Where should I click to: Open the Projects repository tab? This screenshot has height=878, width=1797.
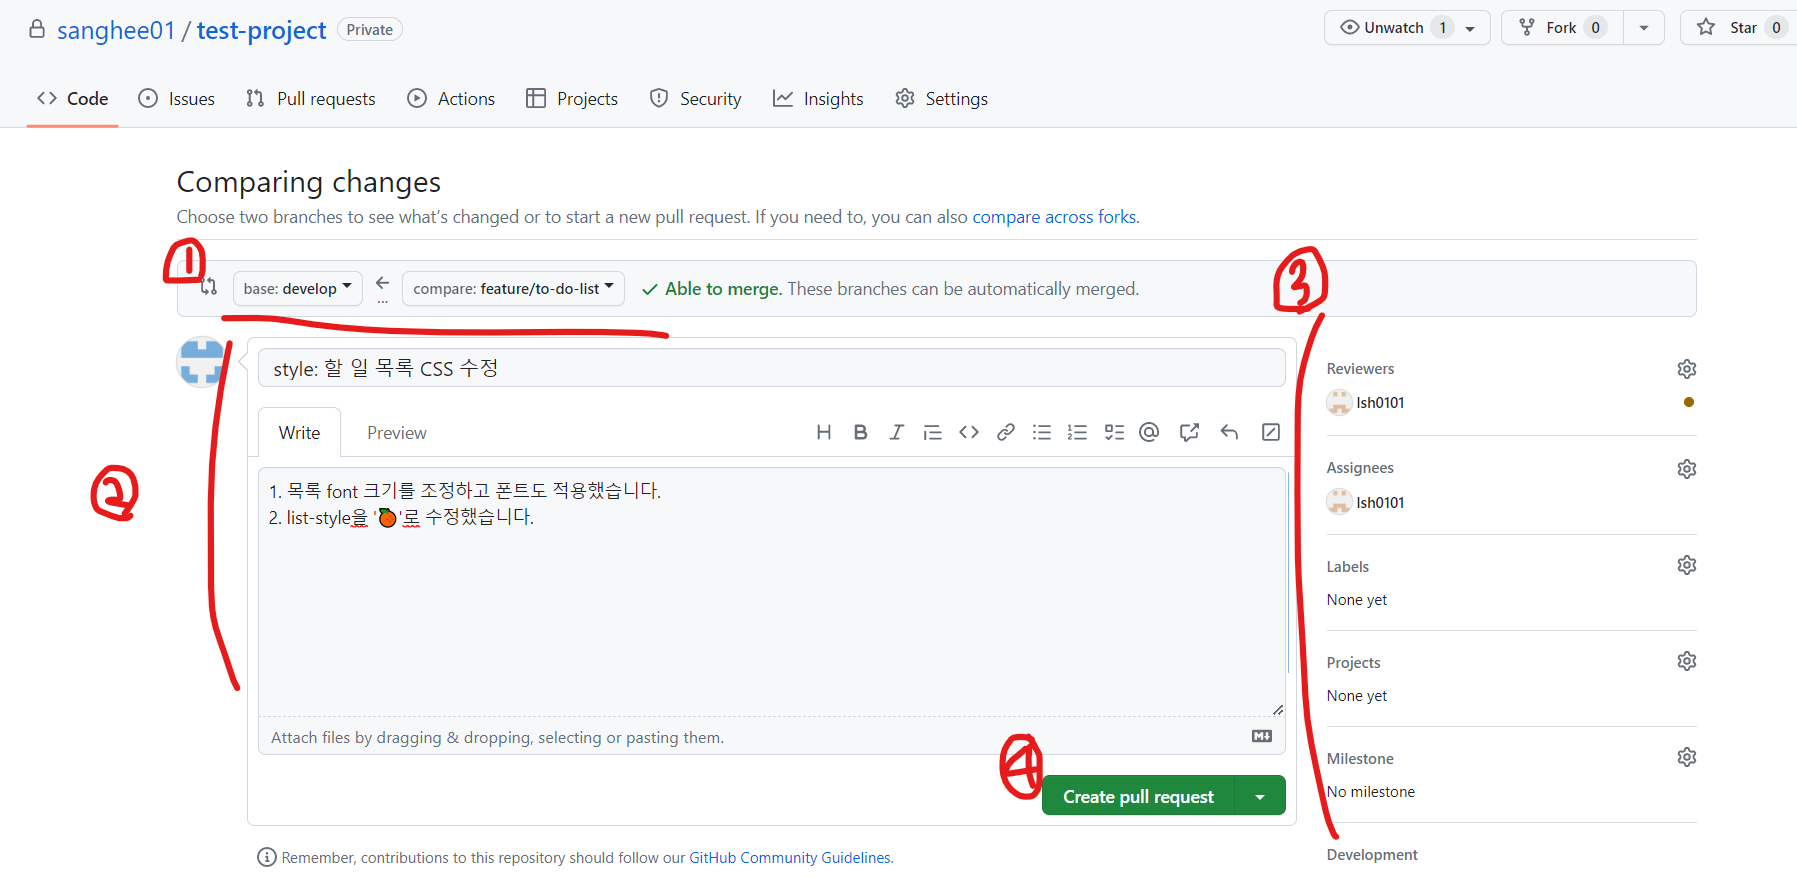point(572,98)
